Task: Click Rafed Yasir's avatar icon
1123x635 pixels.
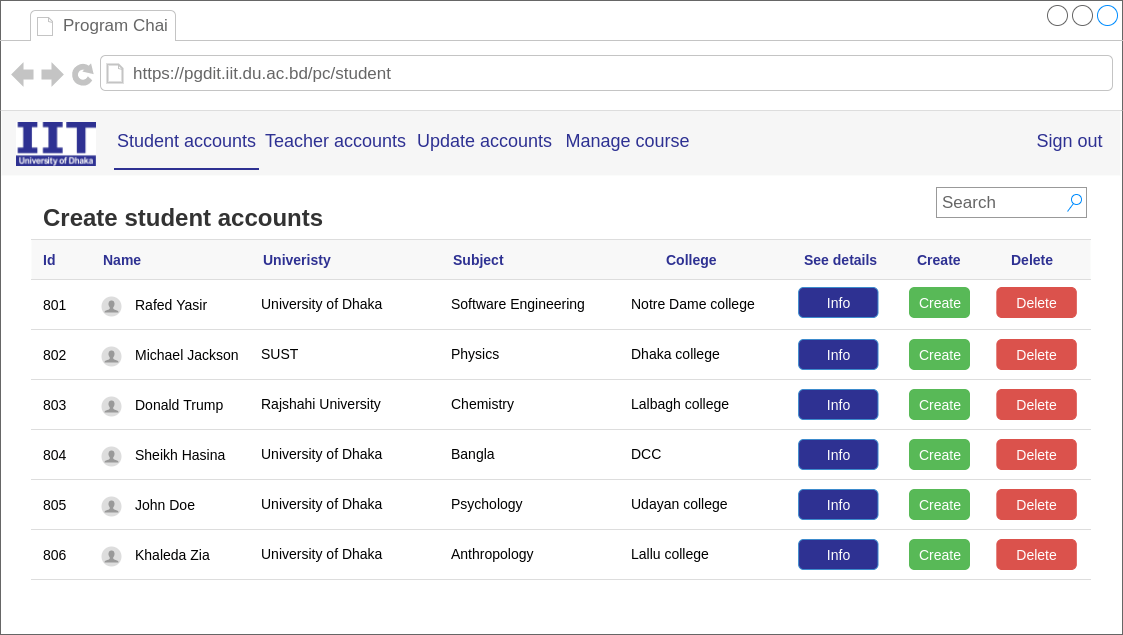Action: coord(111,306)
